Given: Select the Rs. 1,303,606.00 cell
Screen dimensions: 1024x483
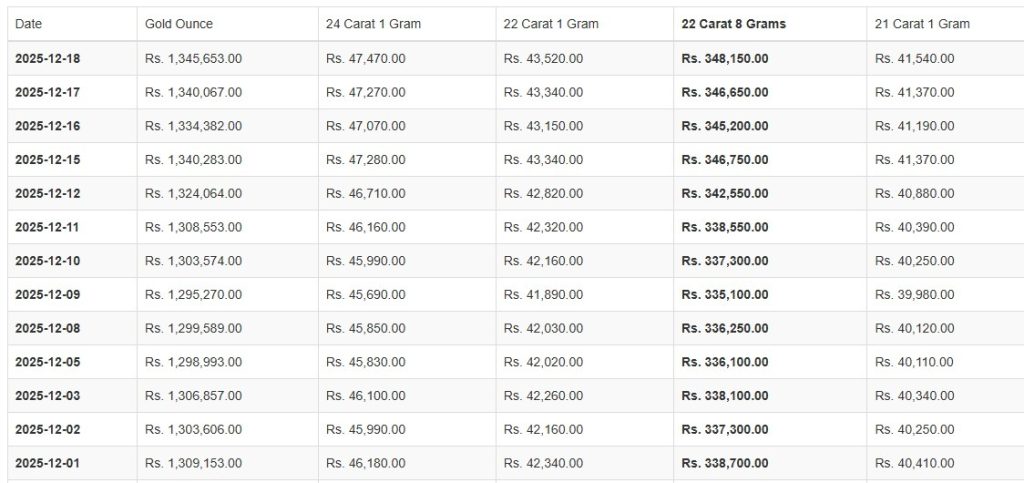Looking at the screenshot, I should pos(193,430).
